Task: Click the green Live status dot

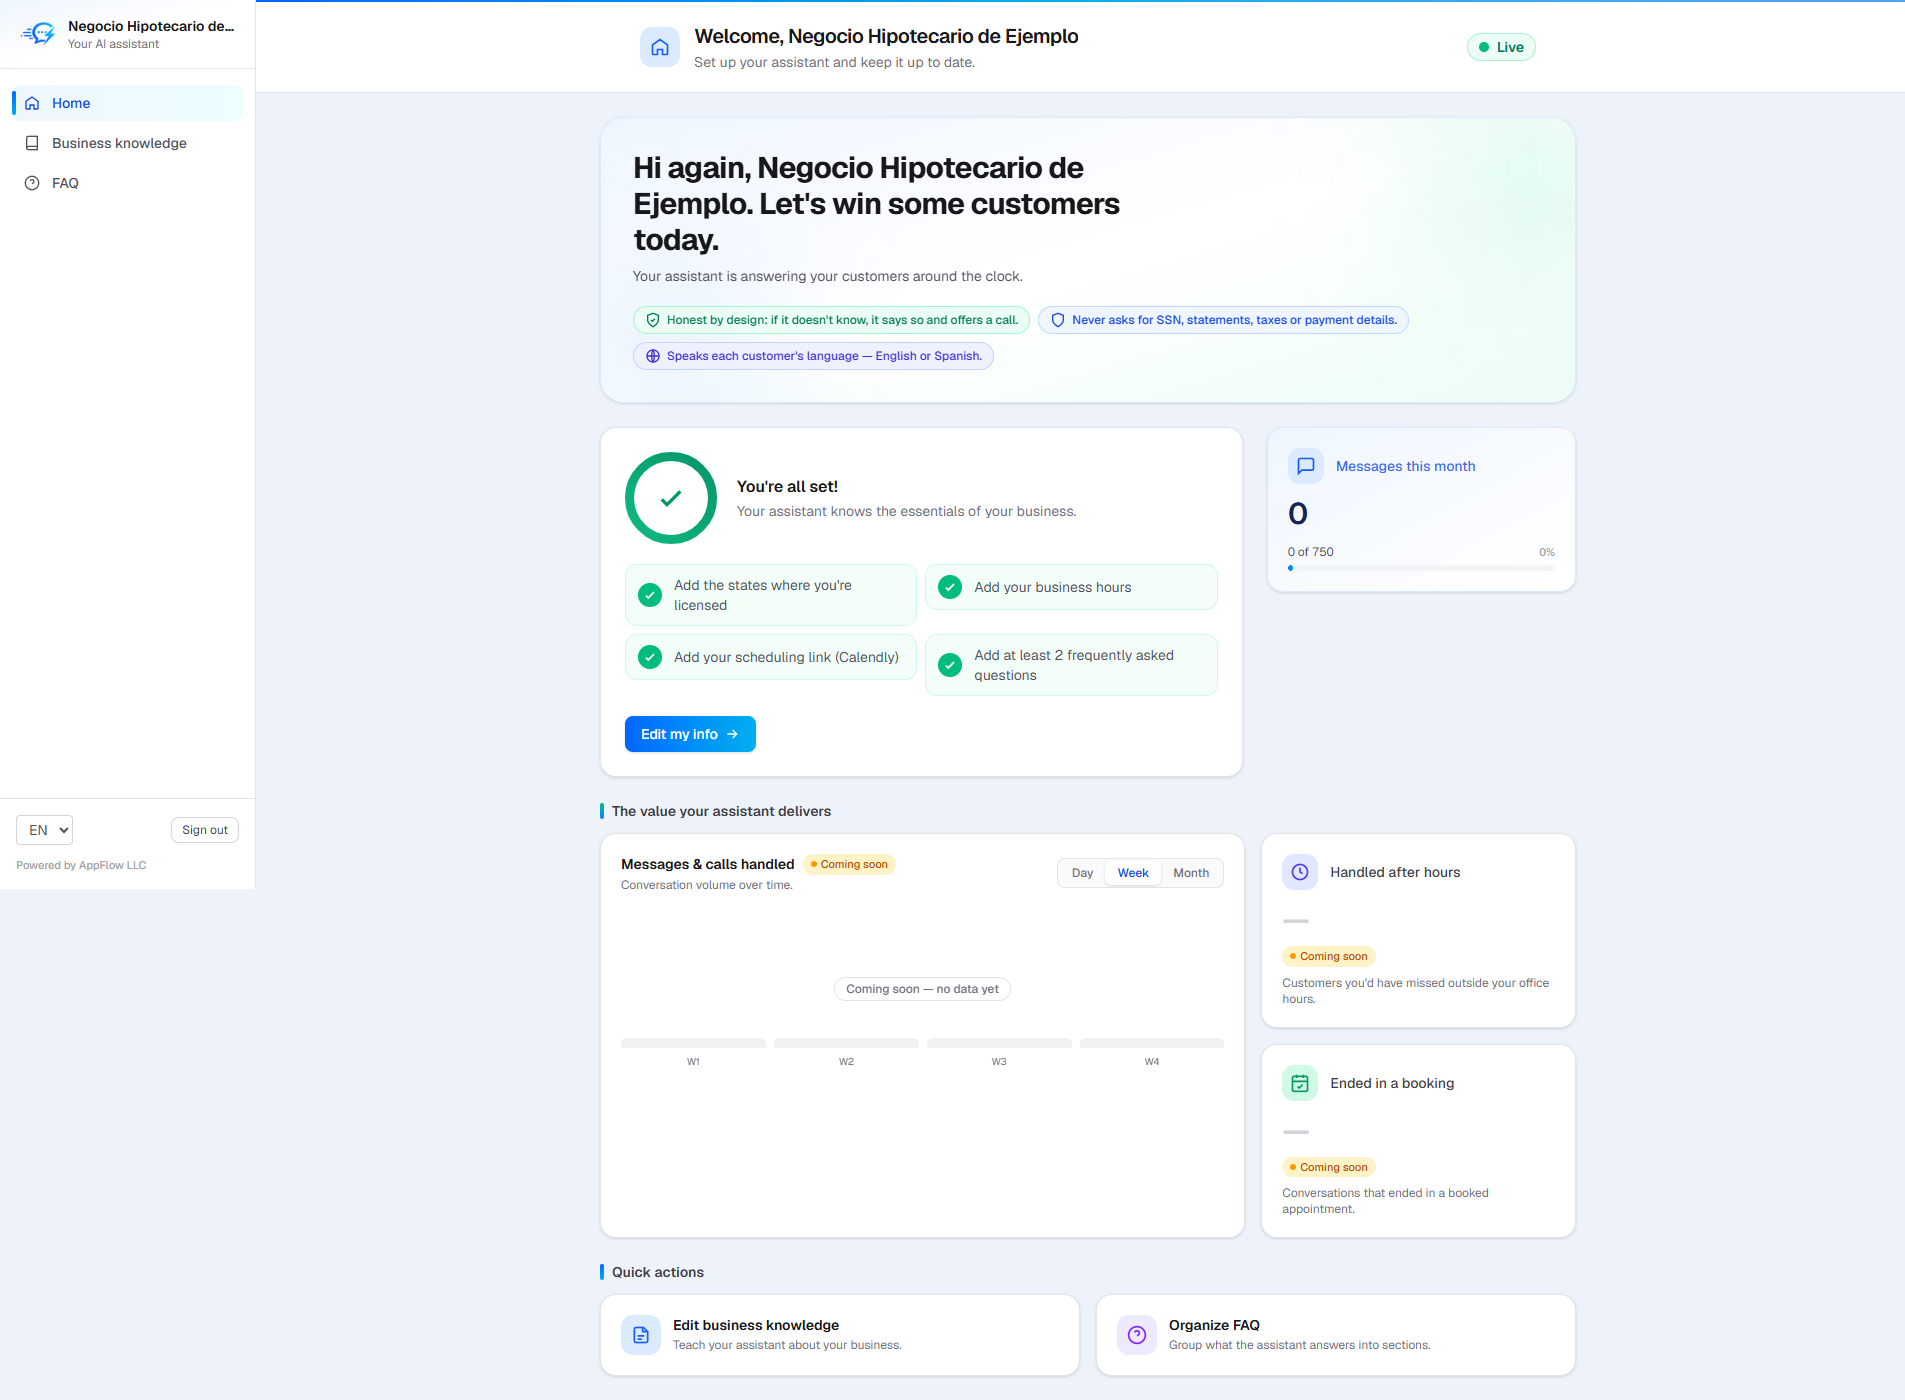Action: (x=1484, y=47)
